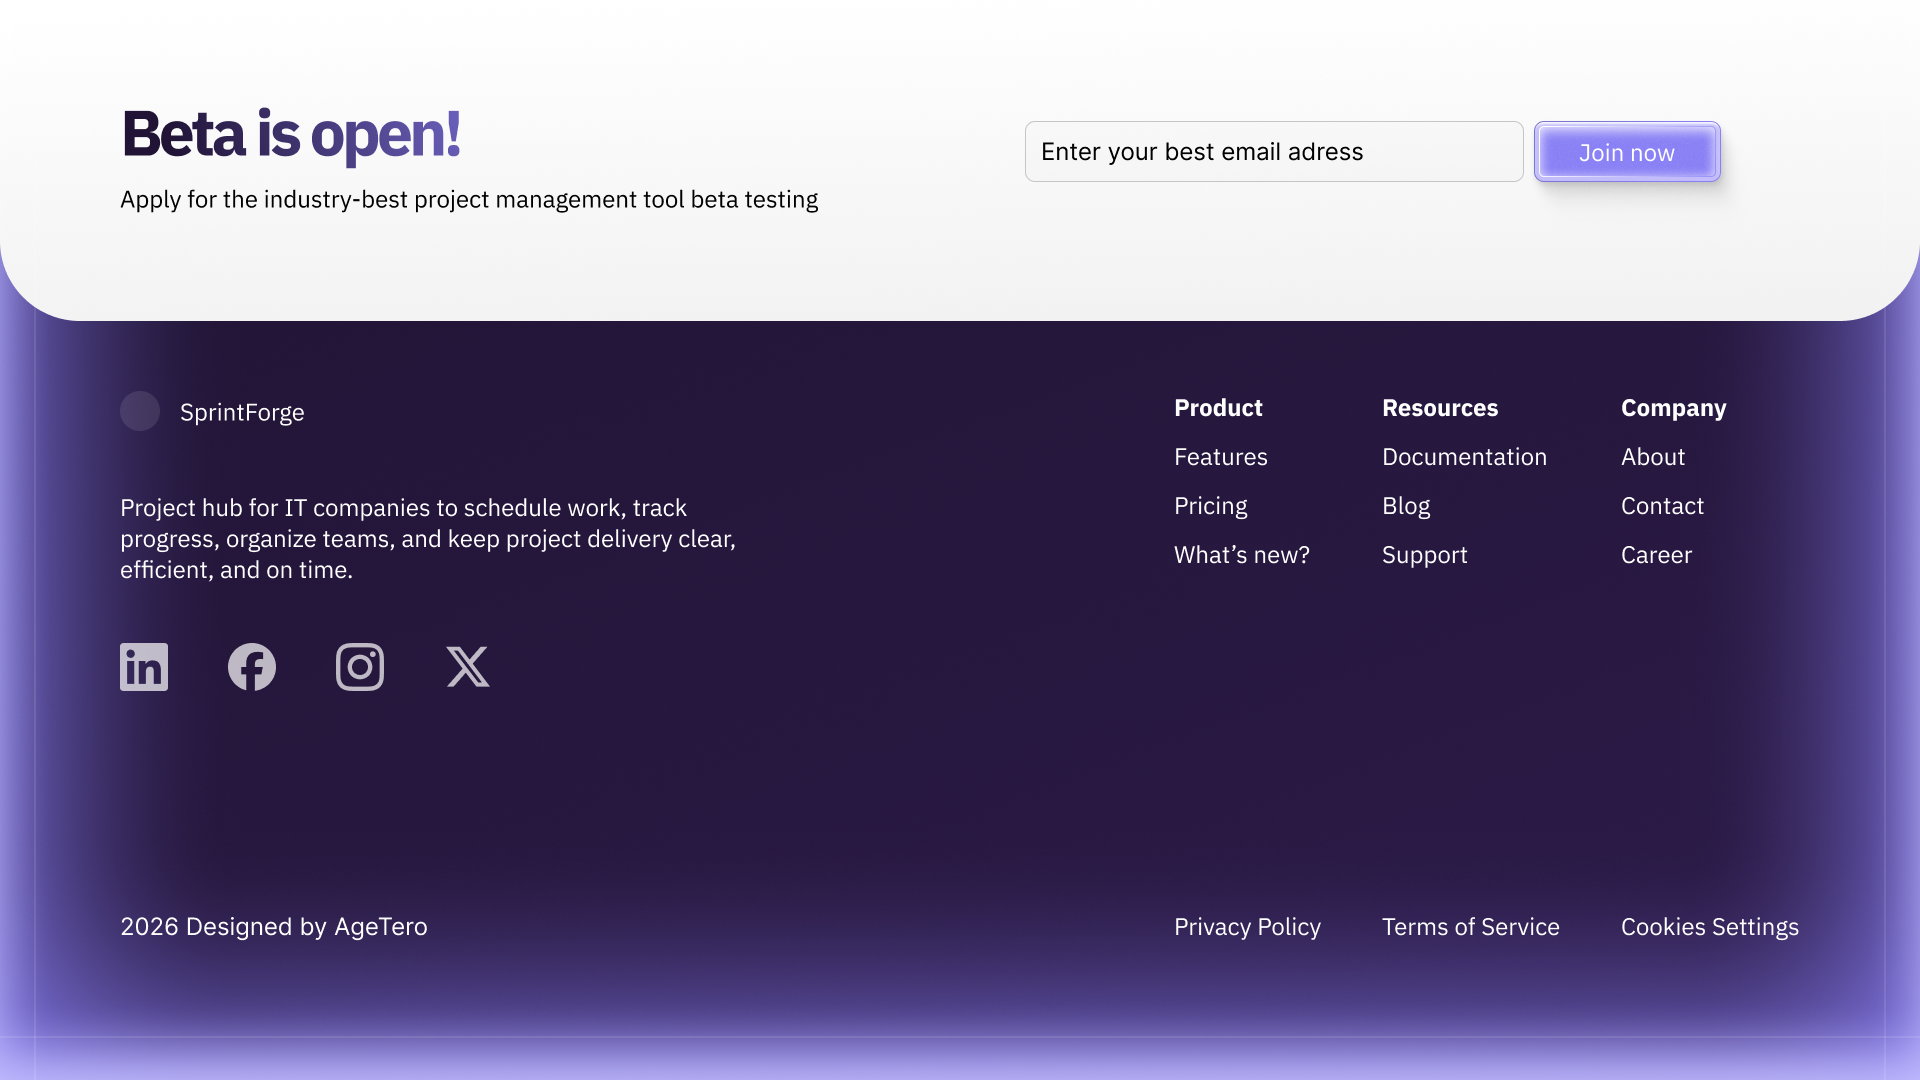Open the X (Twitter) social icon

pos(468,667)
